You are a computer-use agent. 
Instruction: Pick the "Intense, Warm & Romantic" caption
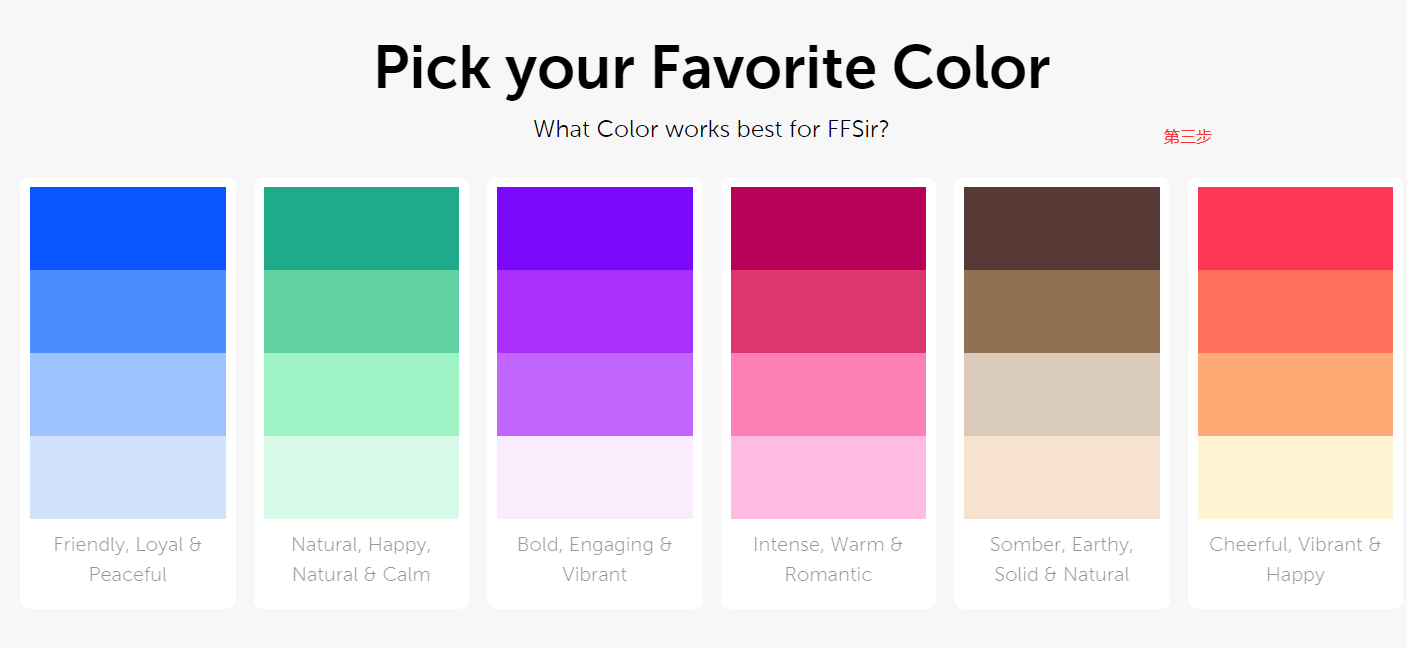[828, 559]
